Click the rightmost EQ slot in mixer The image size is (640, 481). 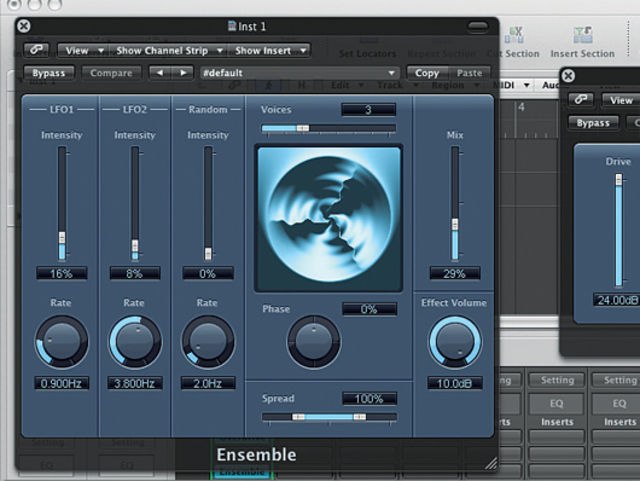coord(618,403)
